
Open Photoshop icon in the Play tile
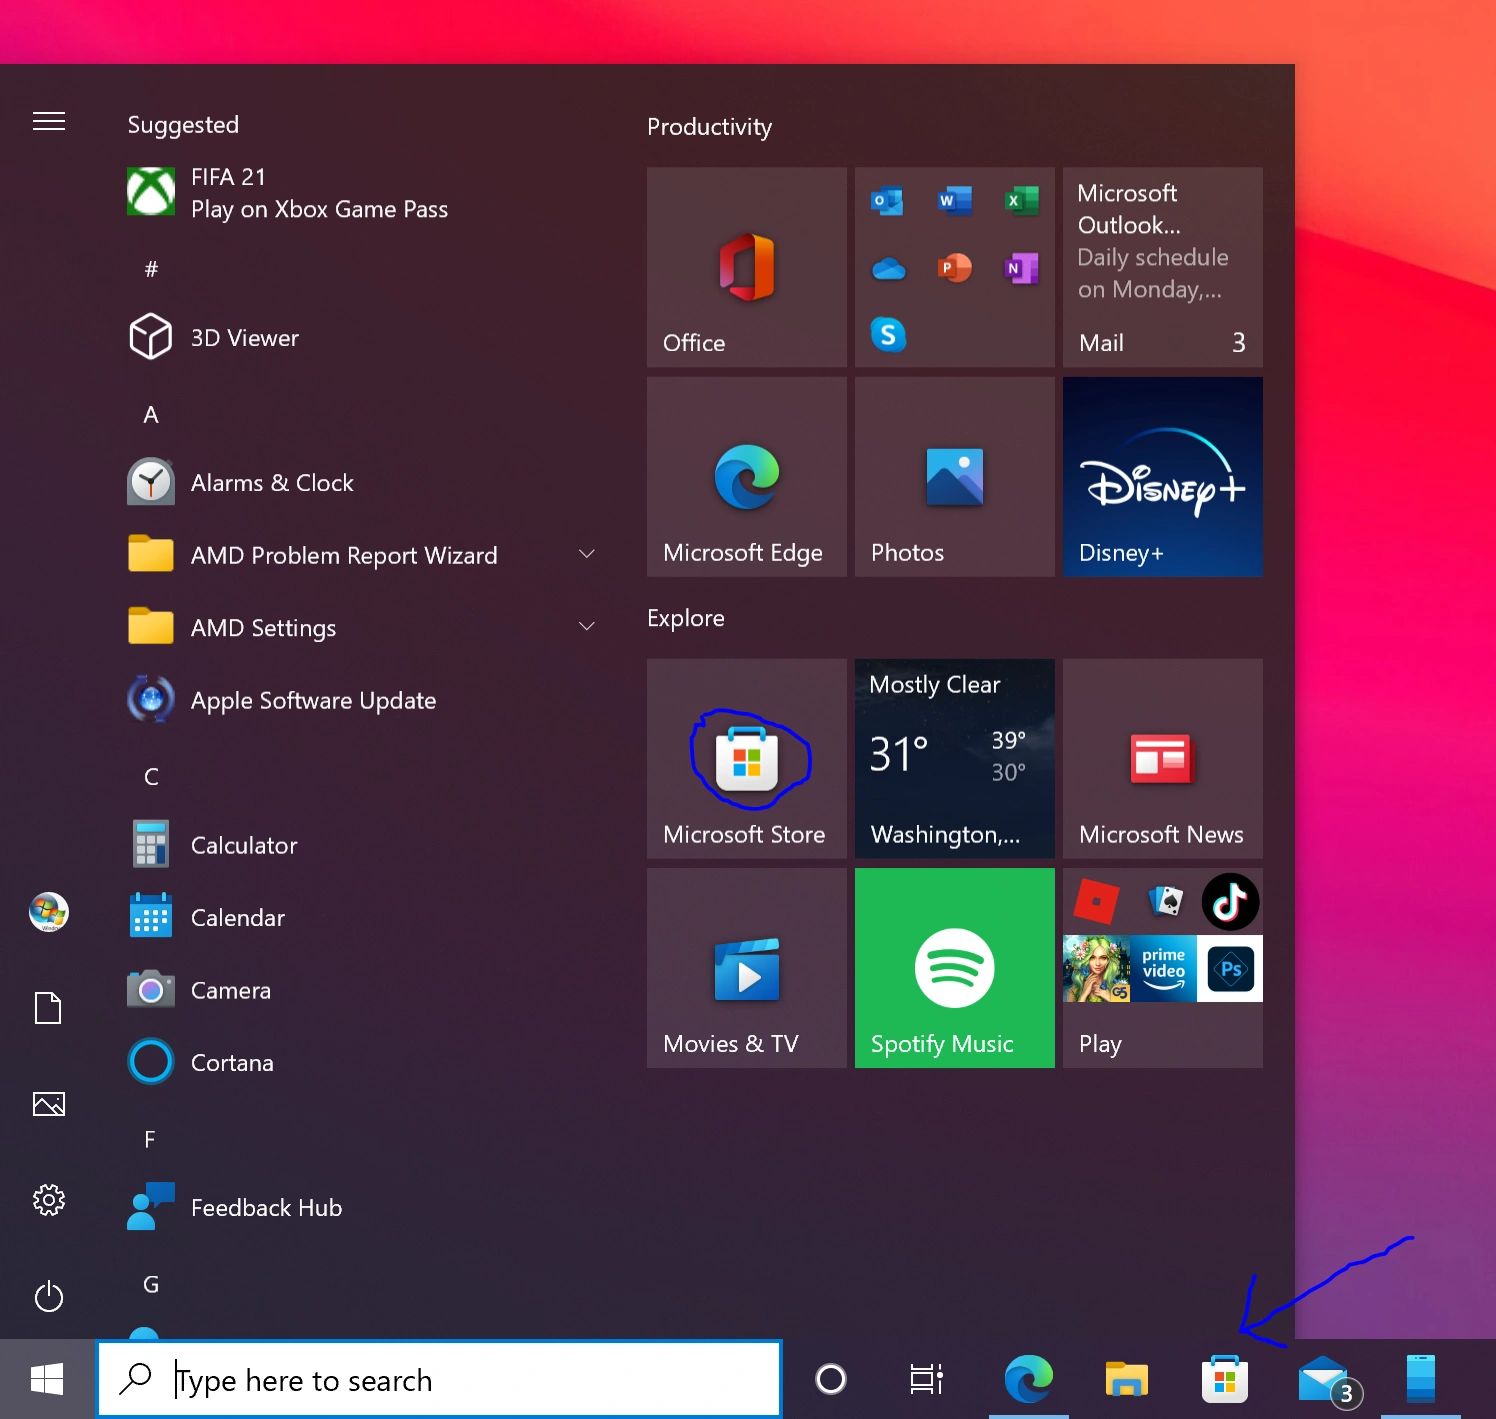click(x=1230, y=969)
